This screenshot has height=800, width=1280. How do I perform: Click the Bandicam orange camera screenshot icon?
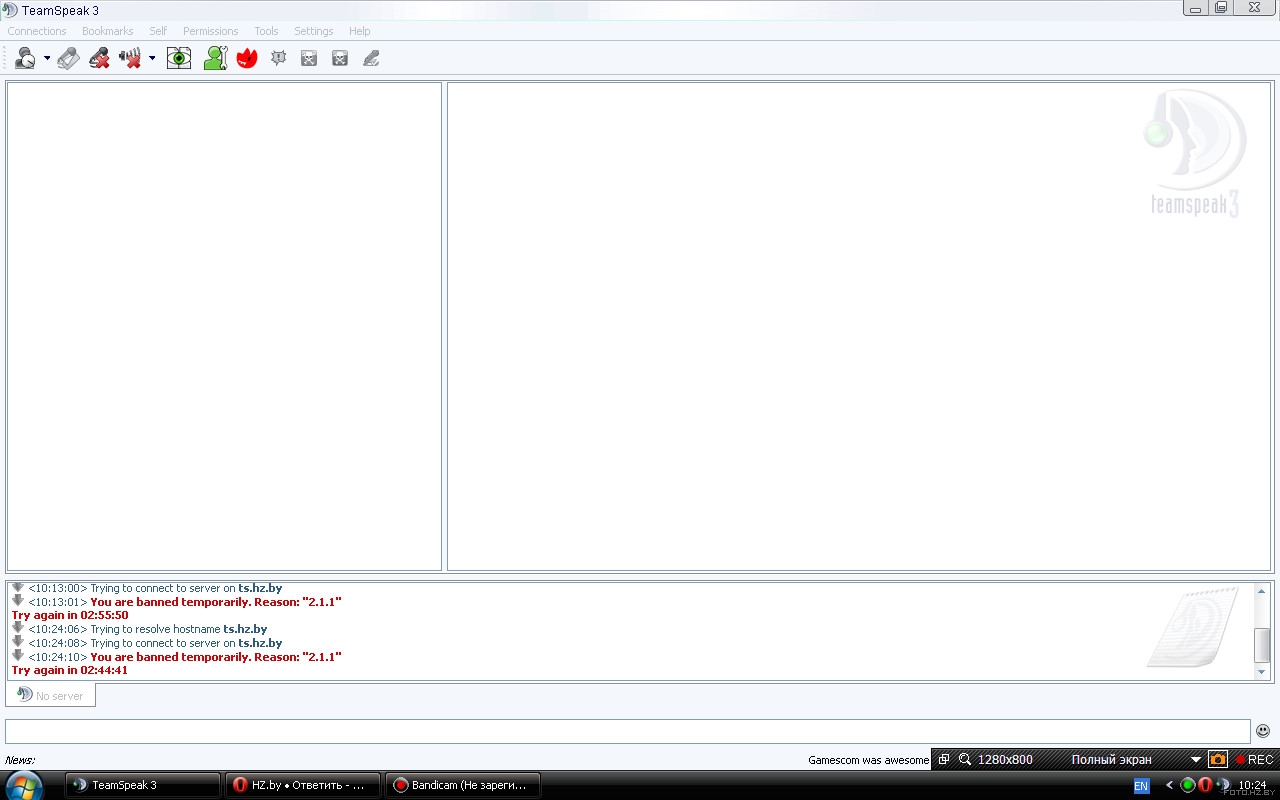click(1218, 760)
